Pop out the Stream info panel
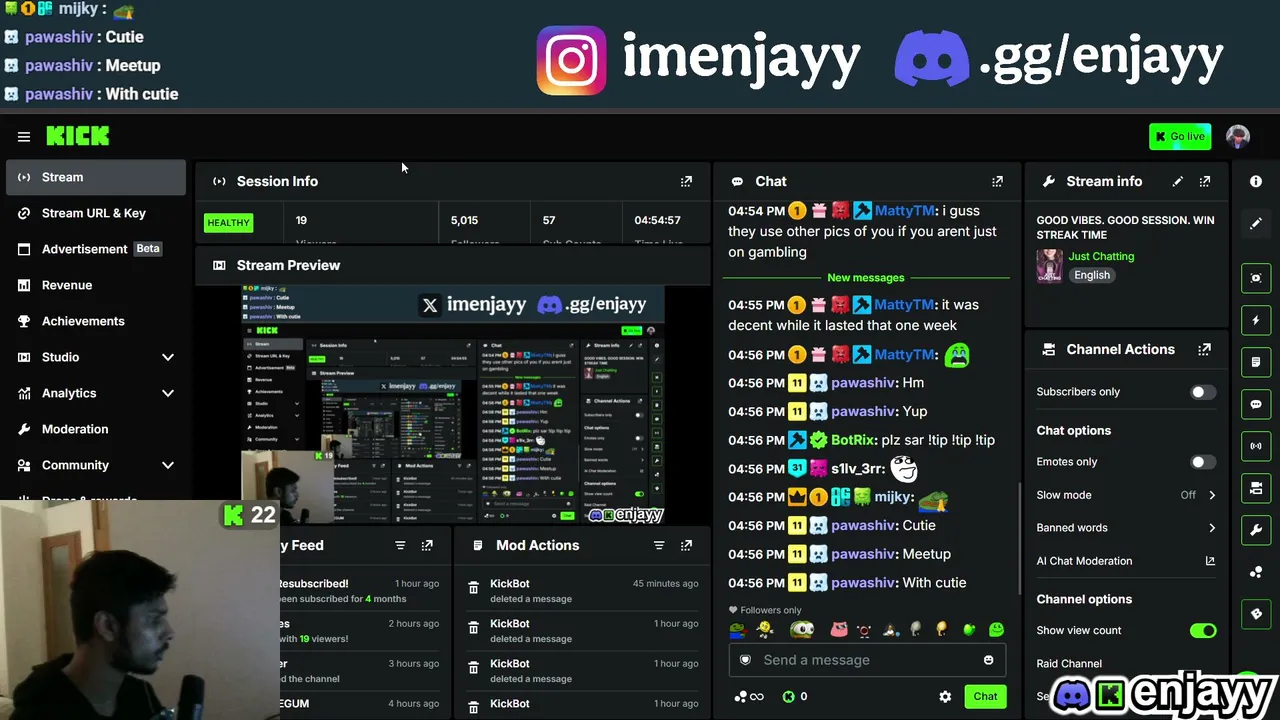The width and height of the screenshot is (1280, 720). 1205,181
